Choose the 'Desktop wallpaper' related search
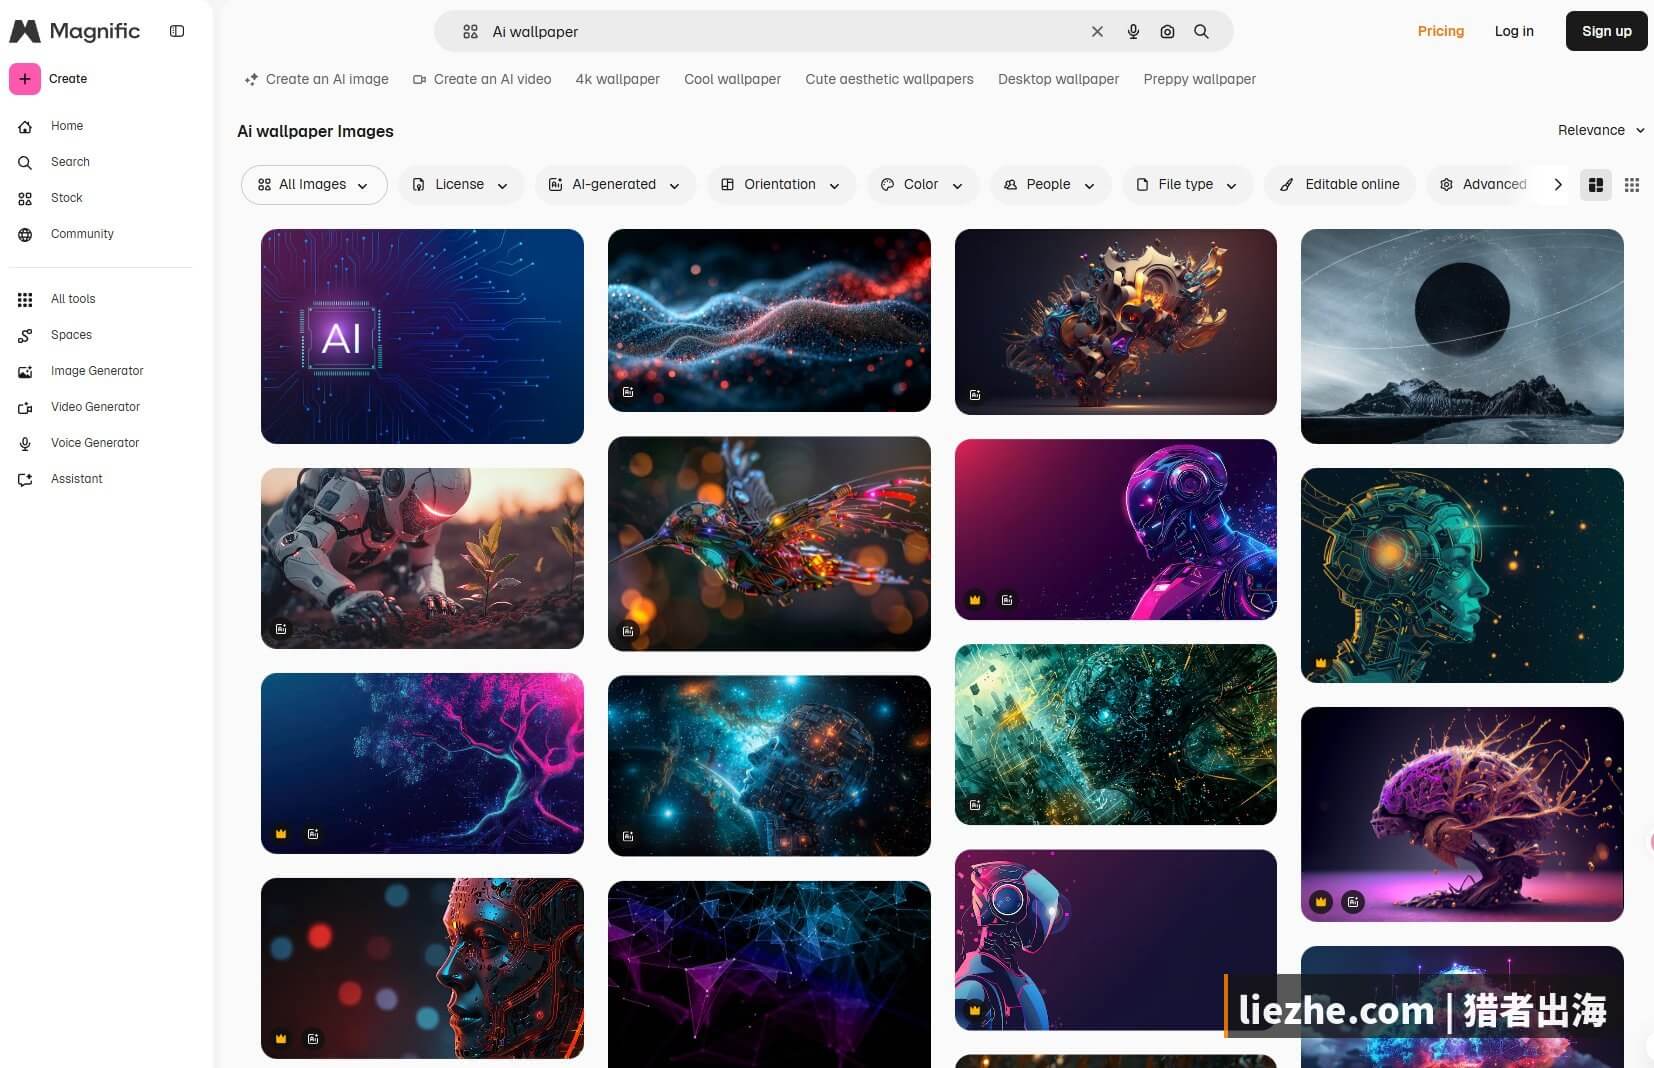 (1058, 79)
